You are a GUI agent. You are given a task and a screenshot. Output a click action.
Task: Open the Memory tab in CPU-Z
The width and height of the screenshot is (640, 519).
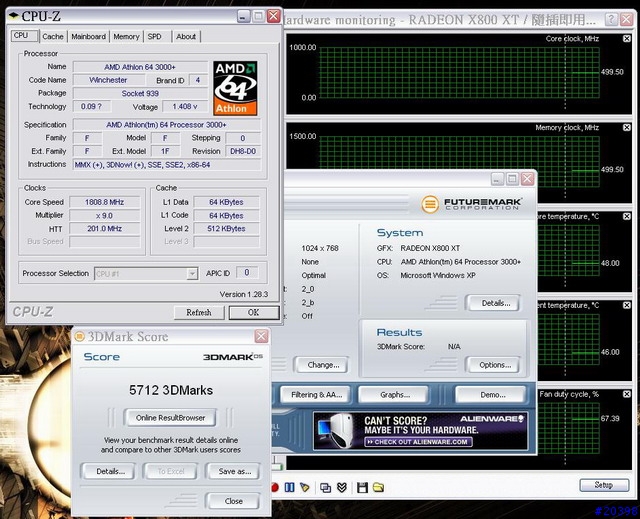click(127, 36)
